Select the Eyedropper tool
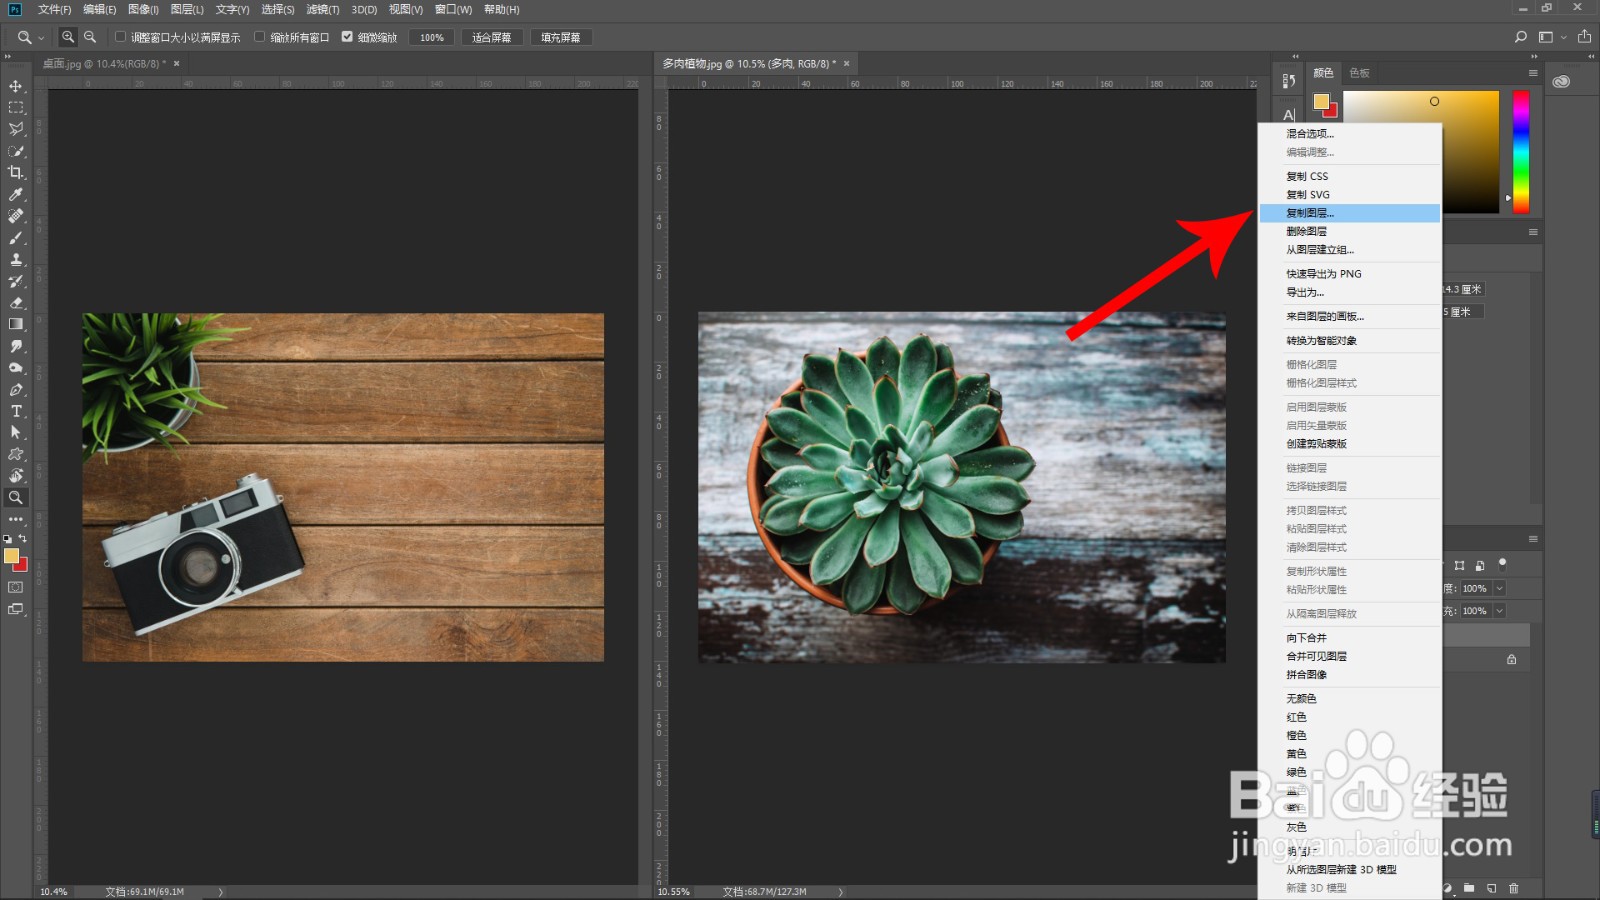 [x=16, y=195]
